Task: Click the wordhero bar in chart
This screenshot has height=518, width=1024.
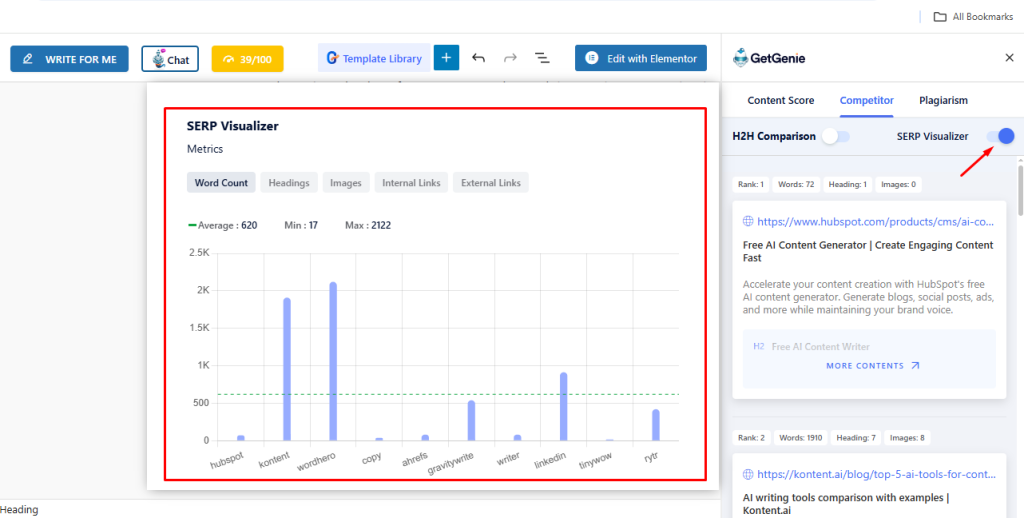Action: (x=333, y=361)
